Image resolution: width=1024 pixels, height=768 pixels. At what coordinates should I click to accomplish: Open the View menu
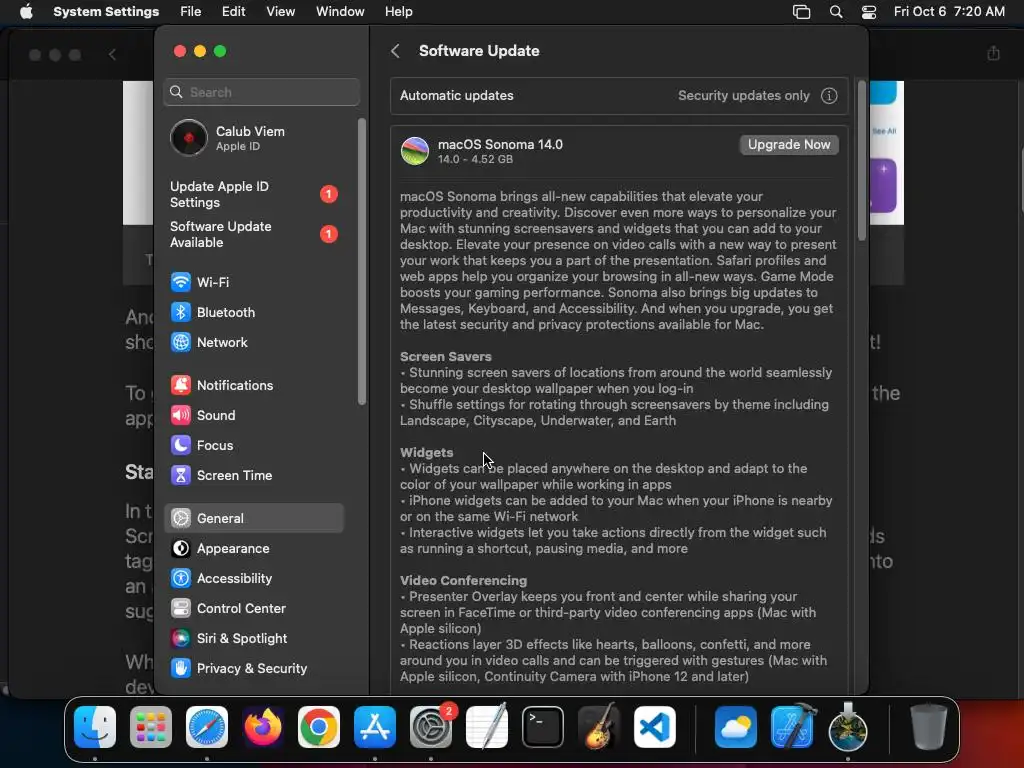pos(280,12)
